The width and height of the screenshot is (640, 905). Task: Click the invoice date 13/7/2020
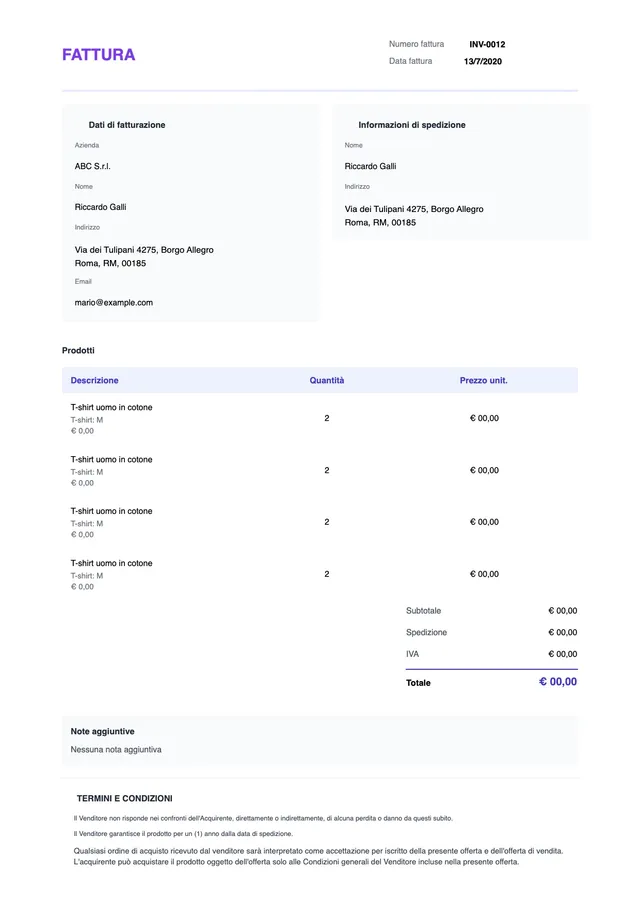tap(482, 61)
